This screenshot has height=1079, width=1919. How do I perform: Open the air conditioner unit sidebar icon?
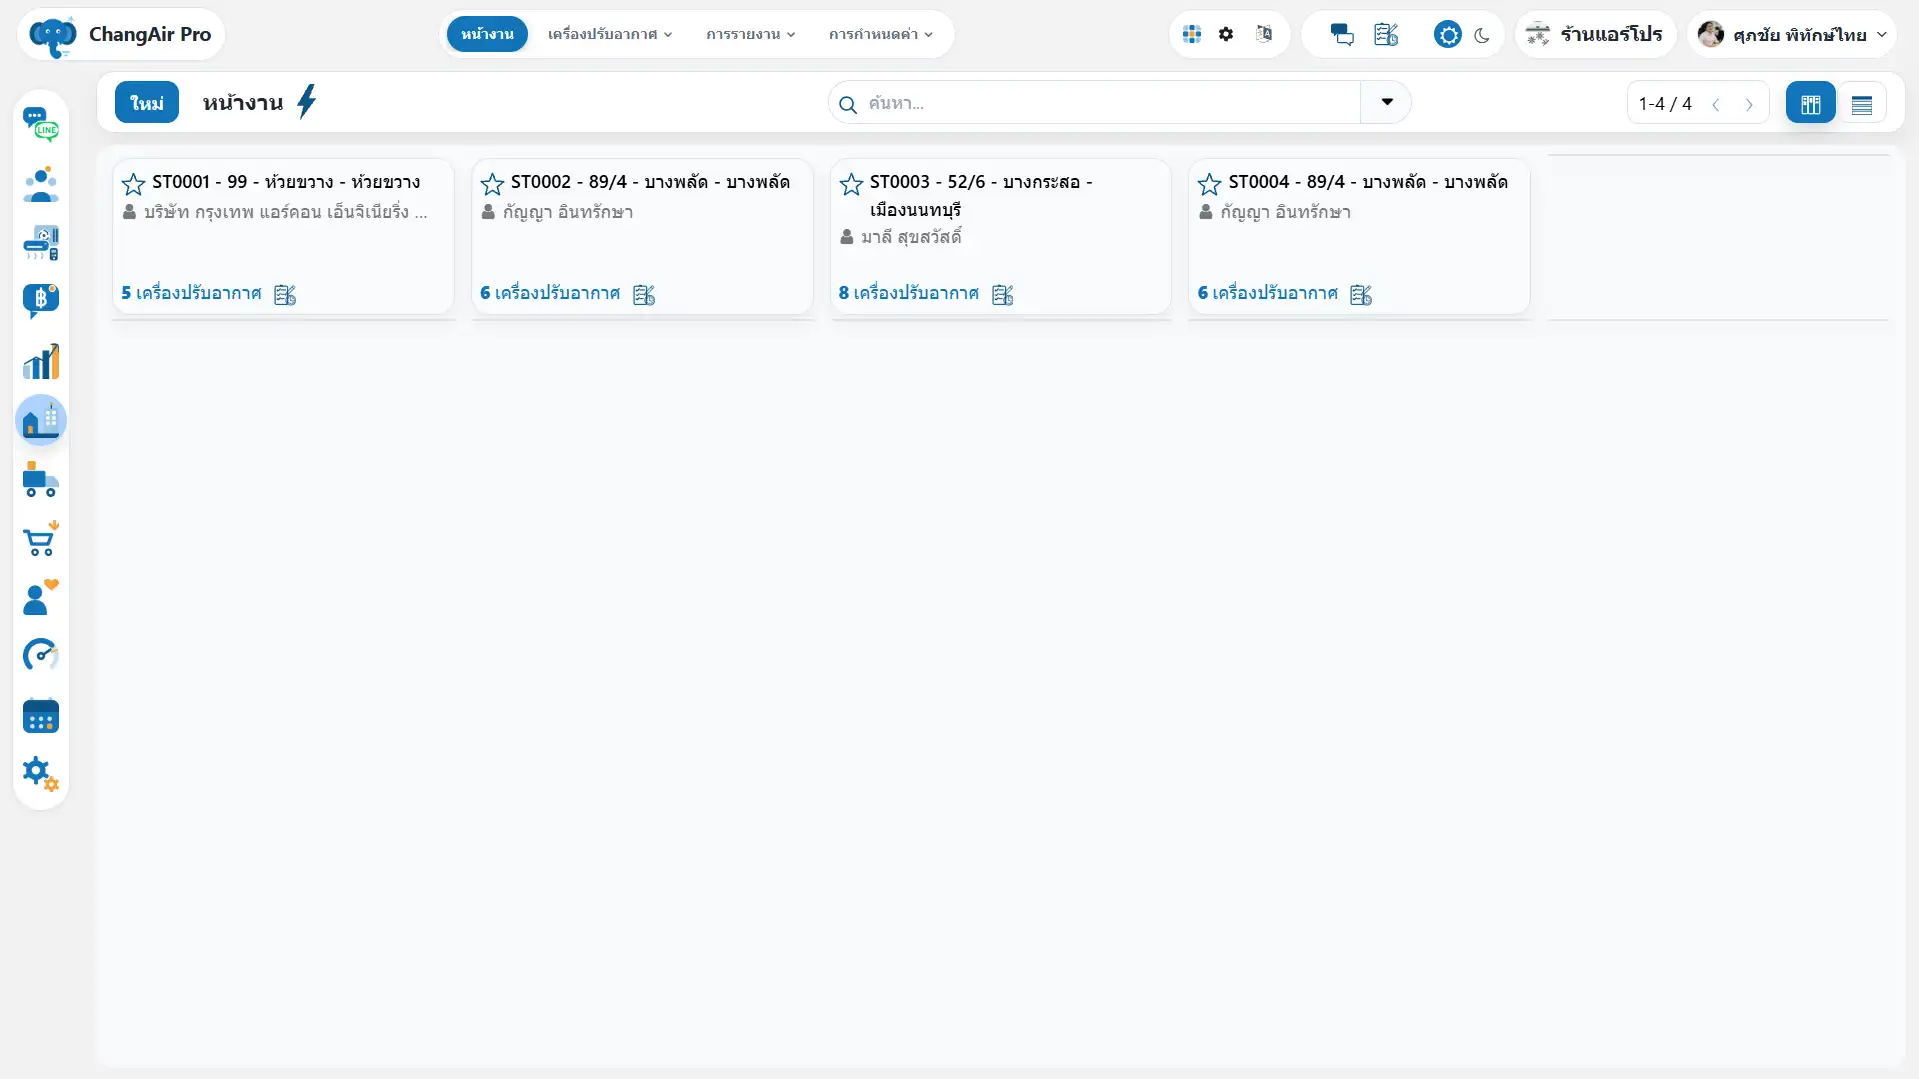(x=41, y=243)
